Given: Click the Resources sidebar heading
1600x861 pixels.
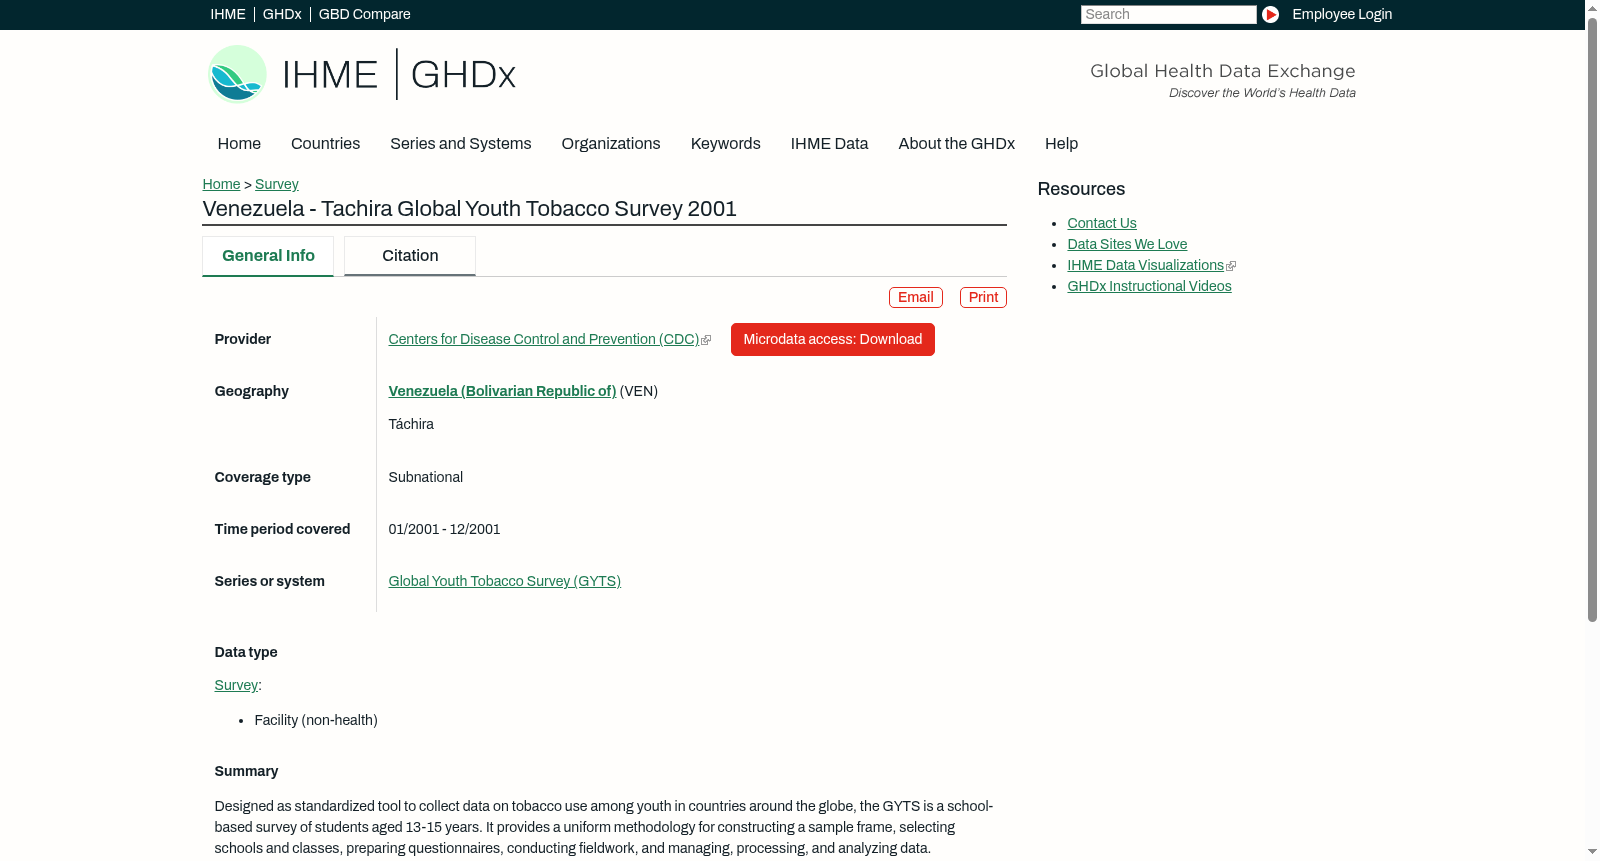Looking at the screenshot, I should (x=1081, y=190).
